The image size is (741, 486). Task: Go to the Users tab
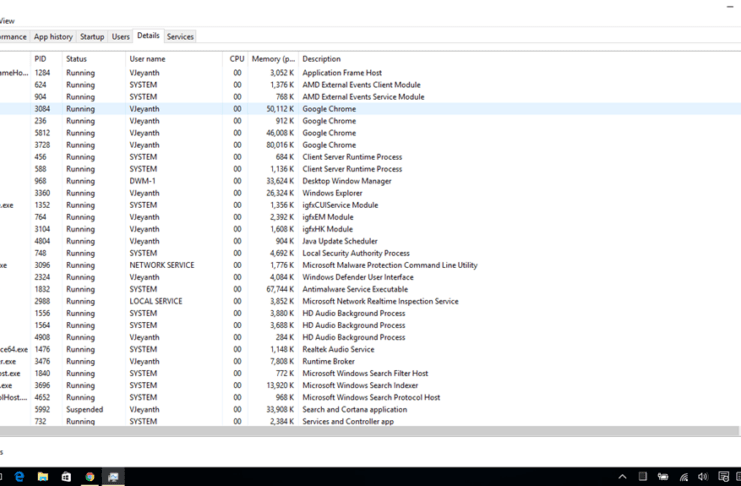pos(121,37)
